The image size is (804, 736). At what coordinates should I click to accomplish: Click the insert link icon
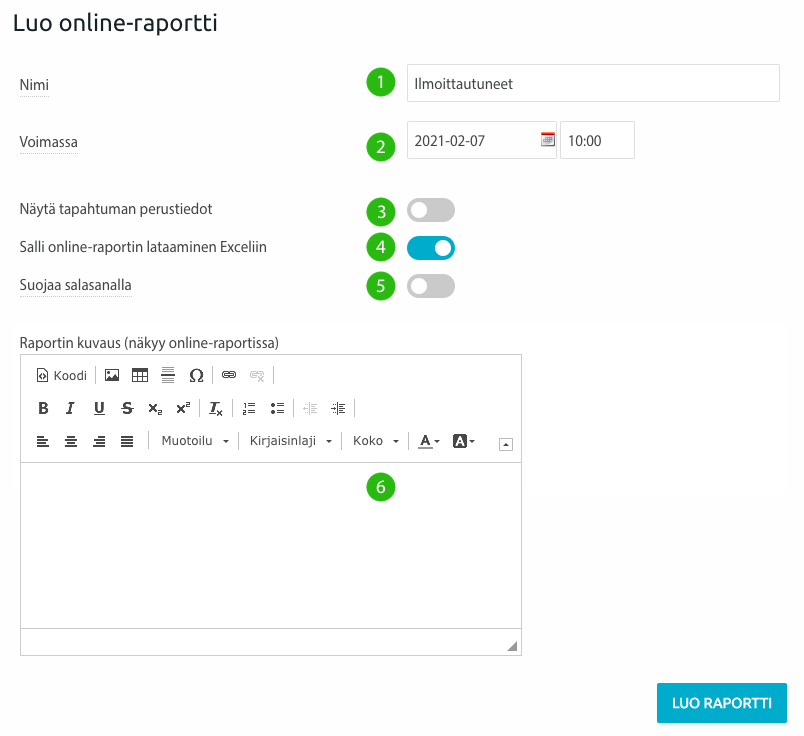click(x=229, y=376)
